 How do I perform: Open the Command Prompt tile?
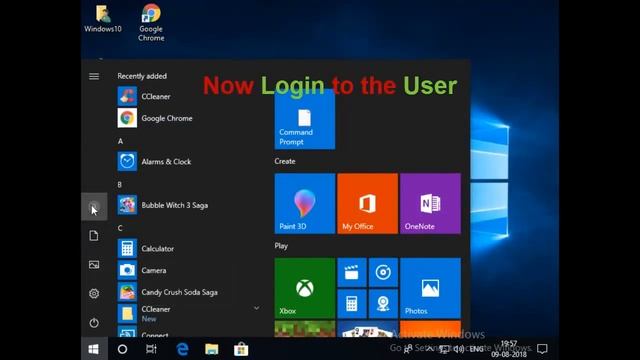coord(305,119)
